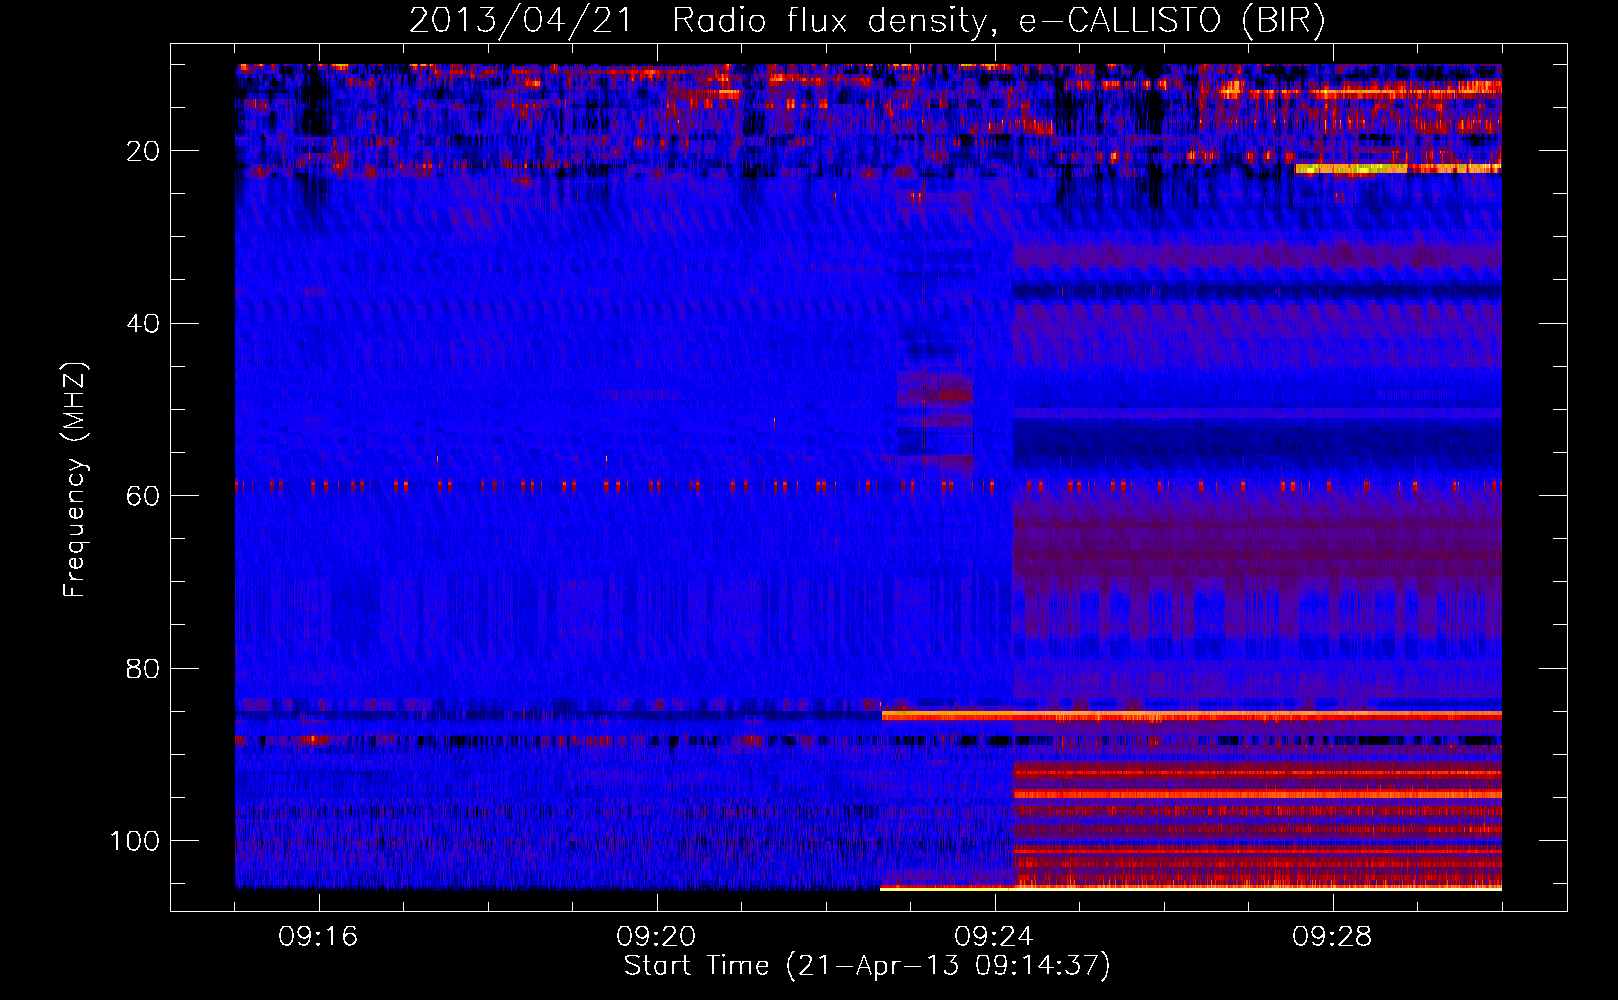Click the '09:16' time tick label
The height and width of the screenshot is (1000, 1618).
click(318, 937)
